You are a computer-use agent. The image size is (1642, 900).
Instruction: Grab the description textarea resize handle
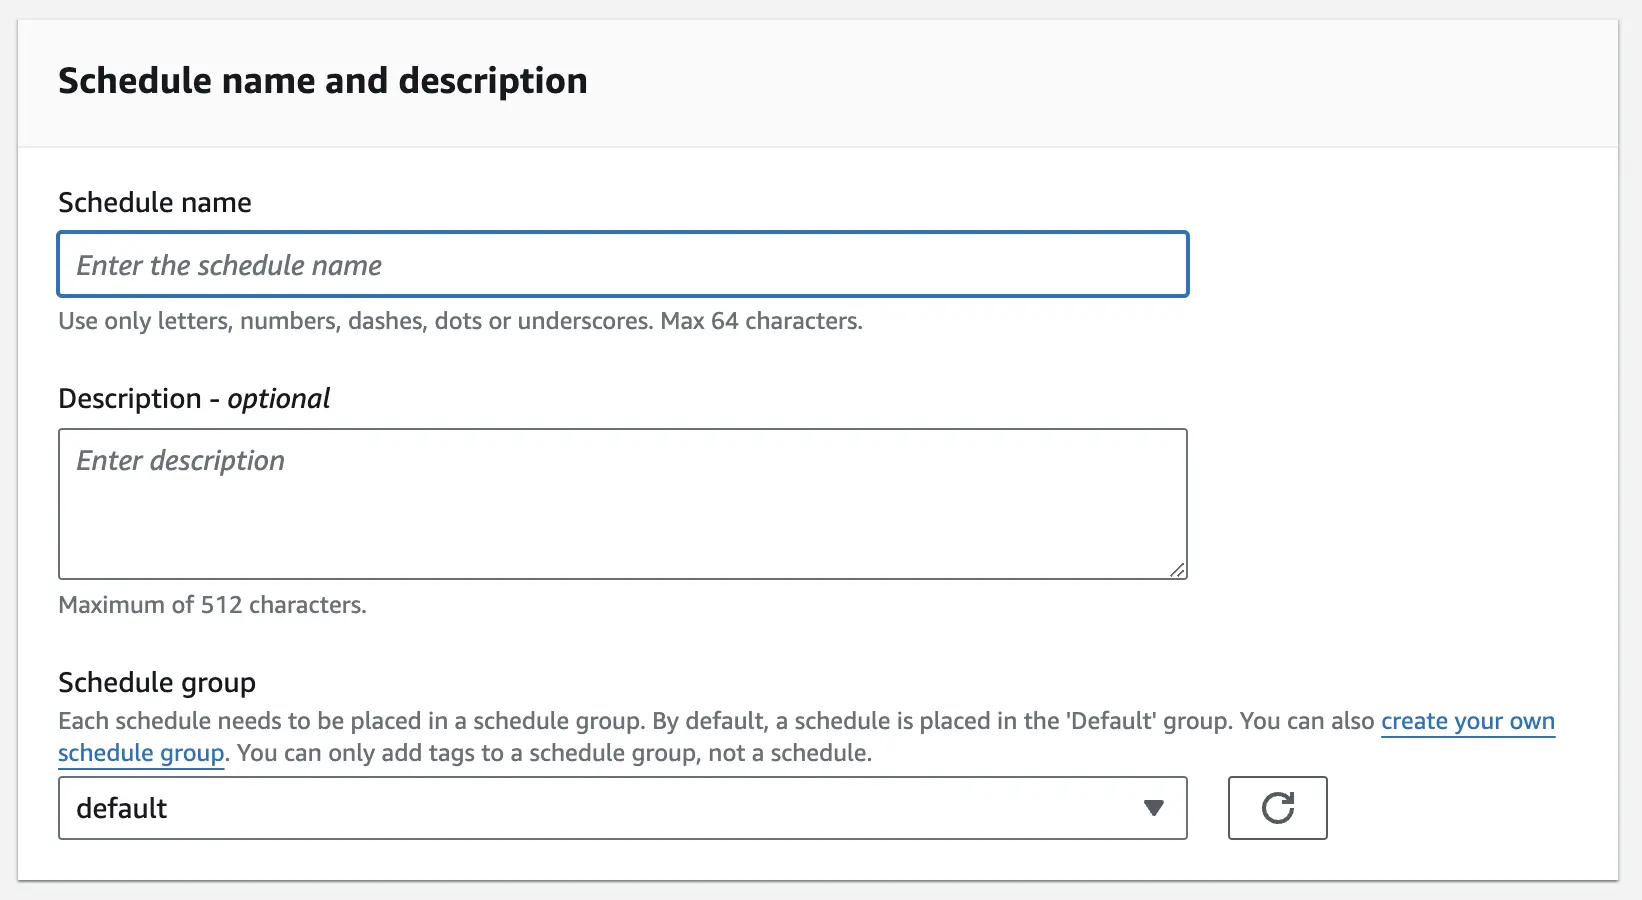[1177, 569]
